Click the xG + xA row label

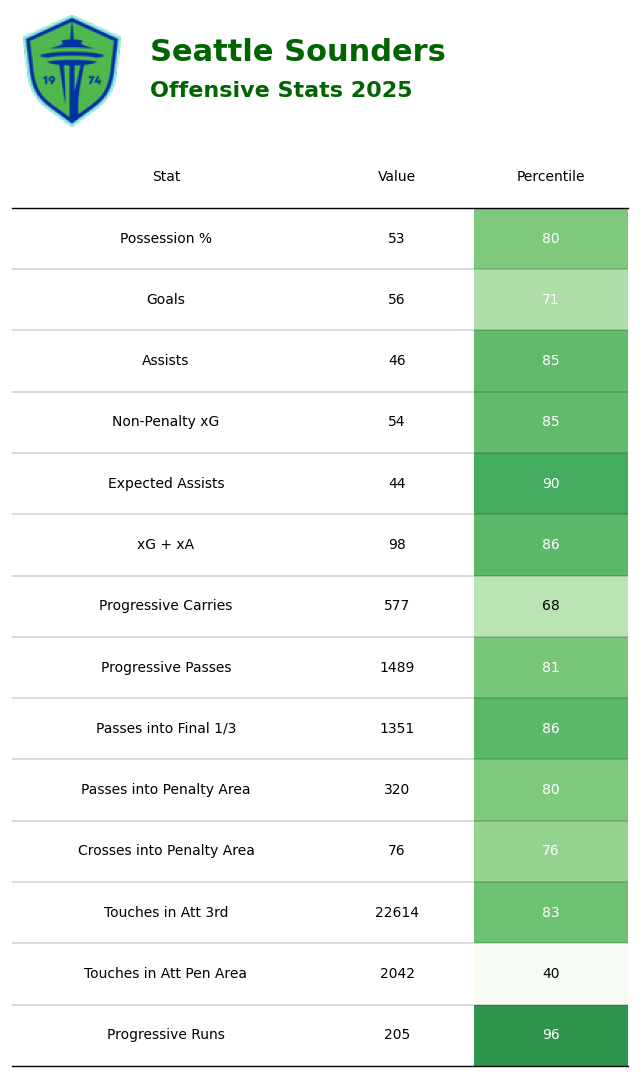[x=166, y=545]
